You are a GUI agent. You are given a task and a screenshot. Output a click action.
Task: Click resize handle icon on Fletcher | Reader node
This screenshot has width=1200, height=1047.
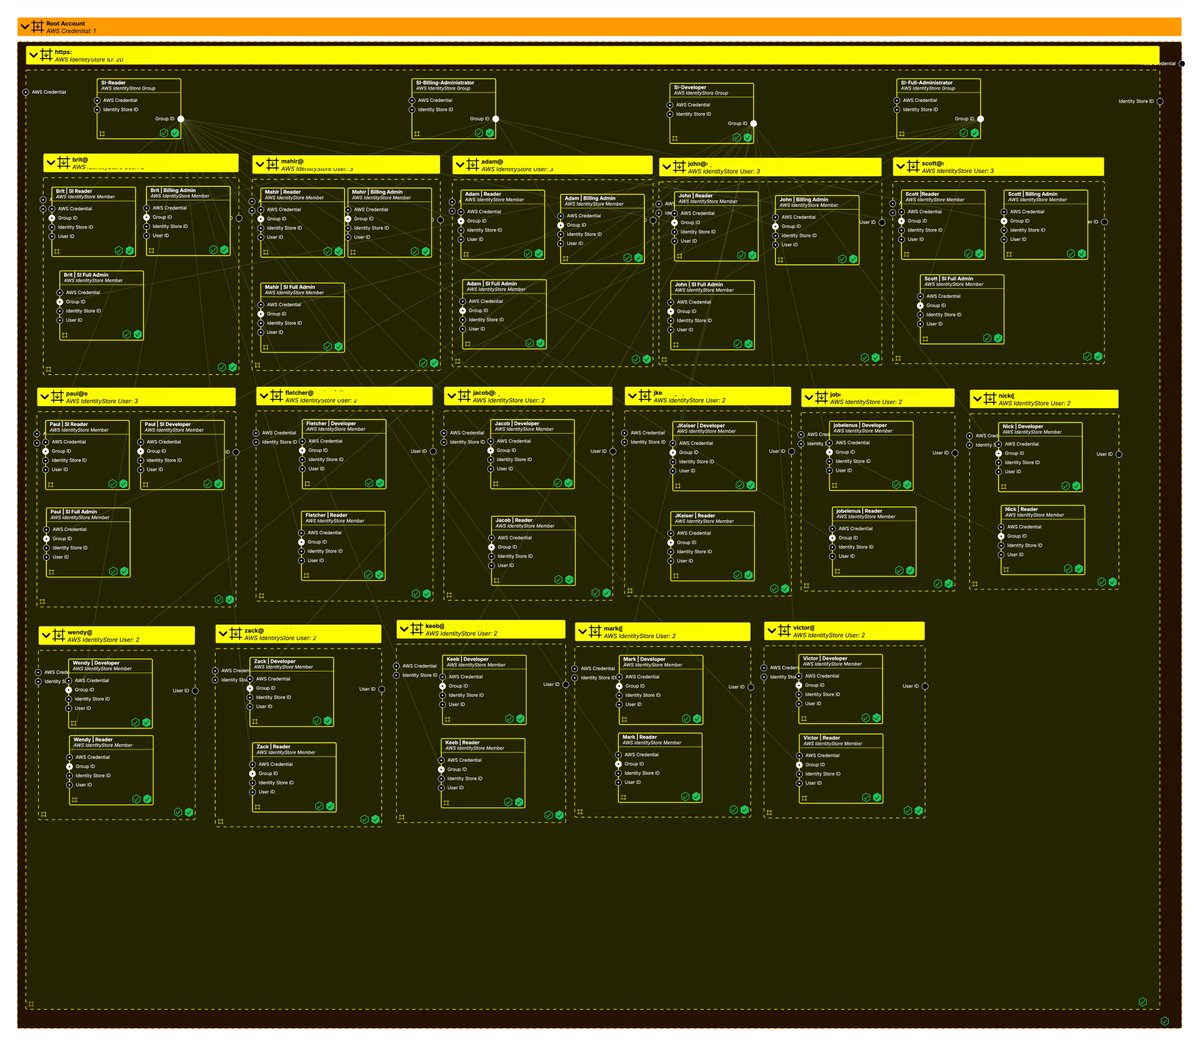pyautogui.click(x=308, y=575)
